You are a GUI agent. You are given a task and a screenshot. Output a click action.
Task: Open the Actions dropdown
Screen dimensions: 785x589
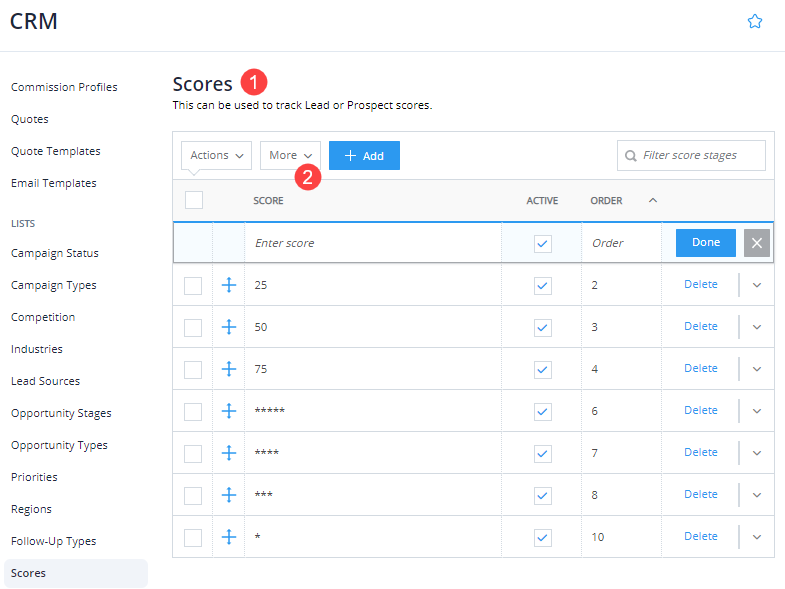tap(216, 155)
